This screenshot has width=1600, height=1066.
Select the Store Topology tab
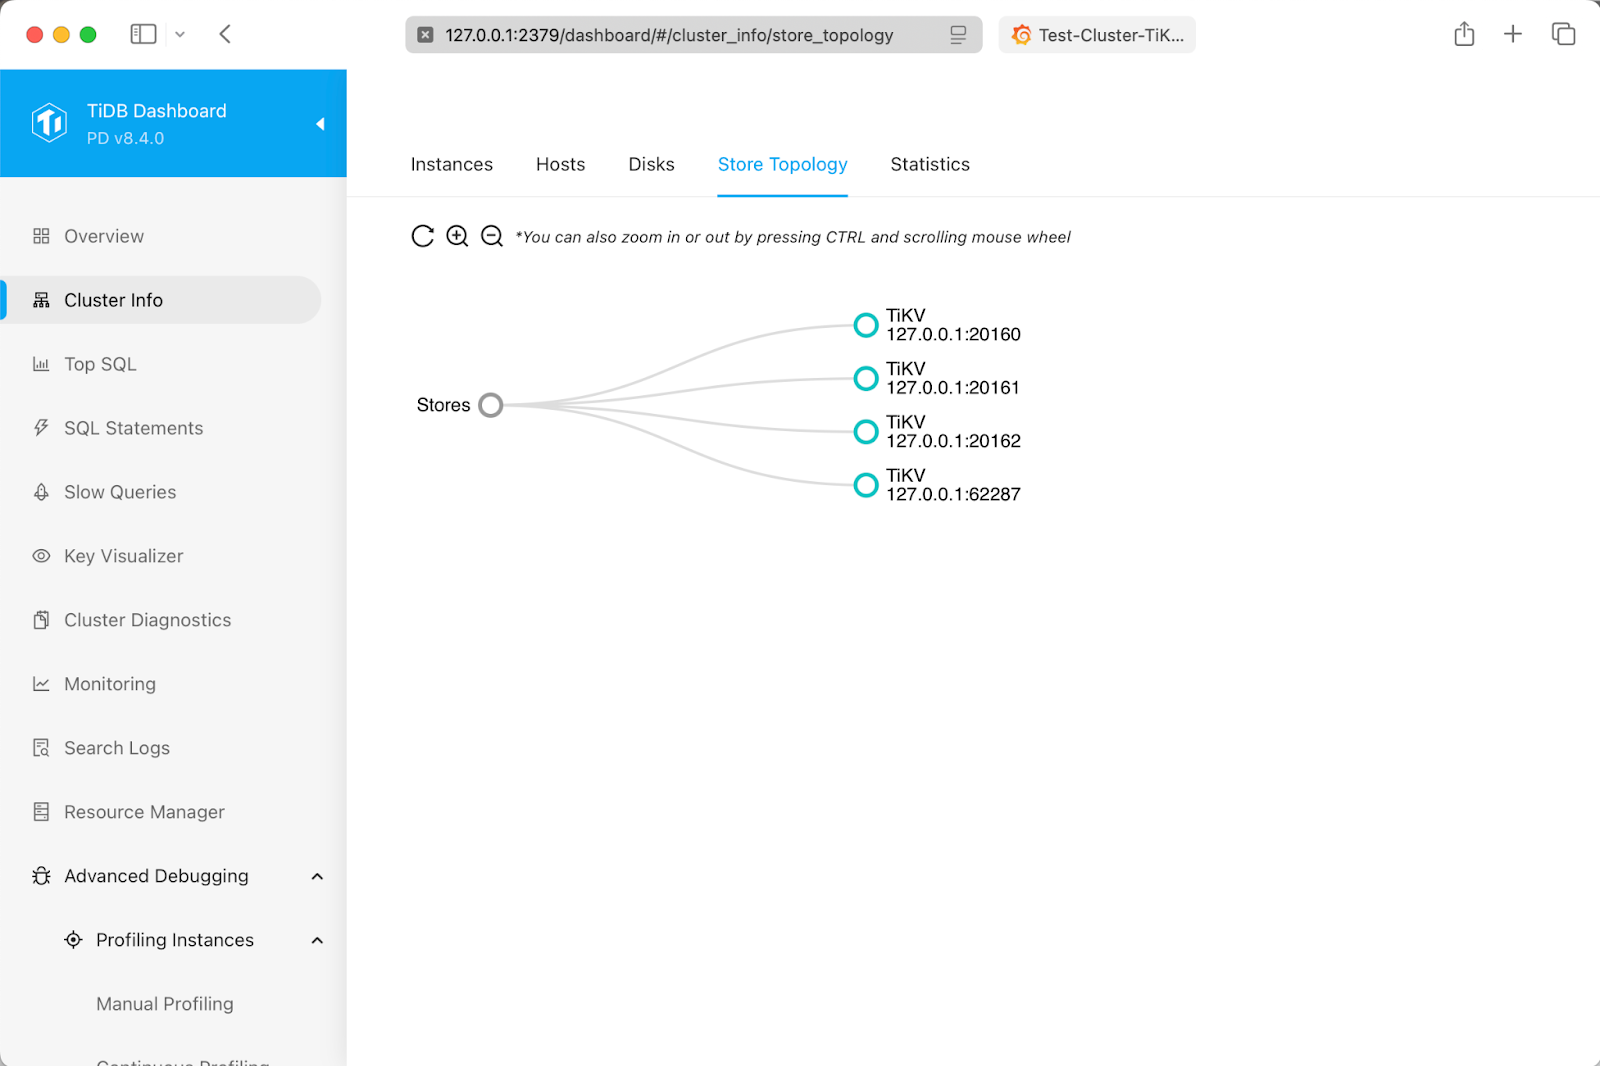click(782, 164)
